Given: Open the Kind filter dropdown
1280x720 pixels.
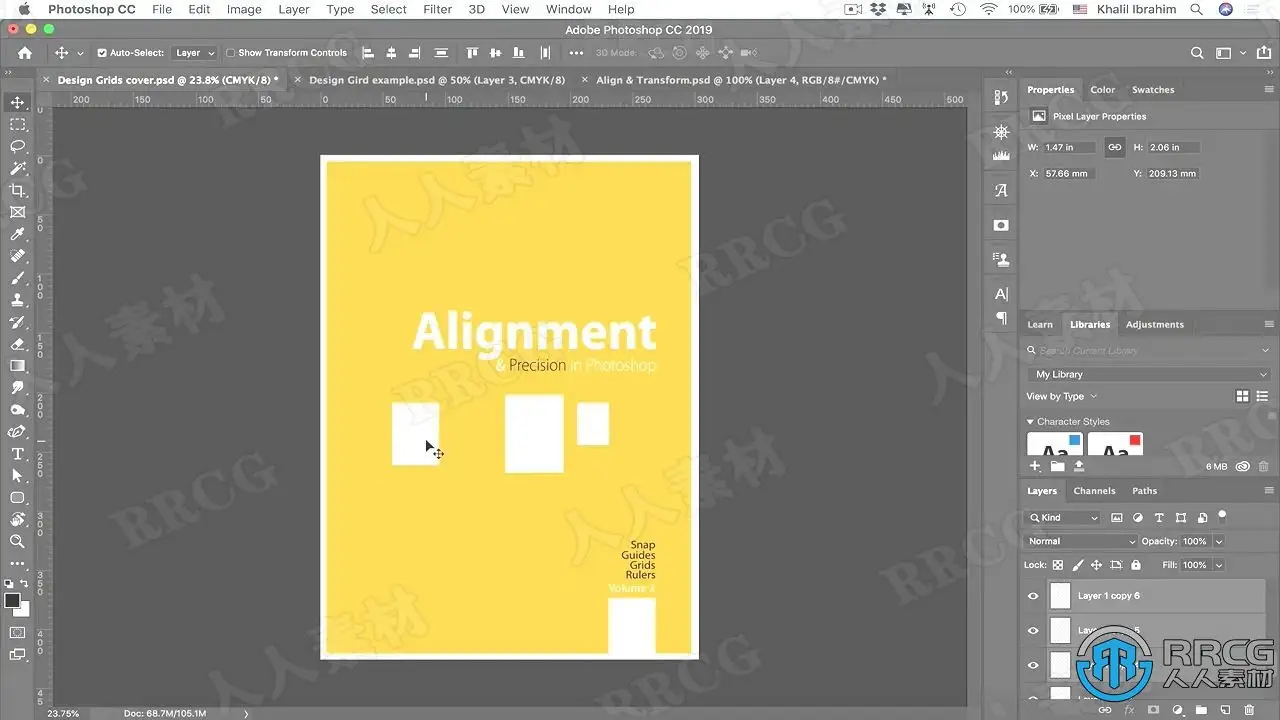Looking at the screenshot, I should tap(1064, 518).
